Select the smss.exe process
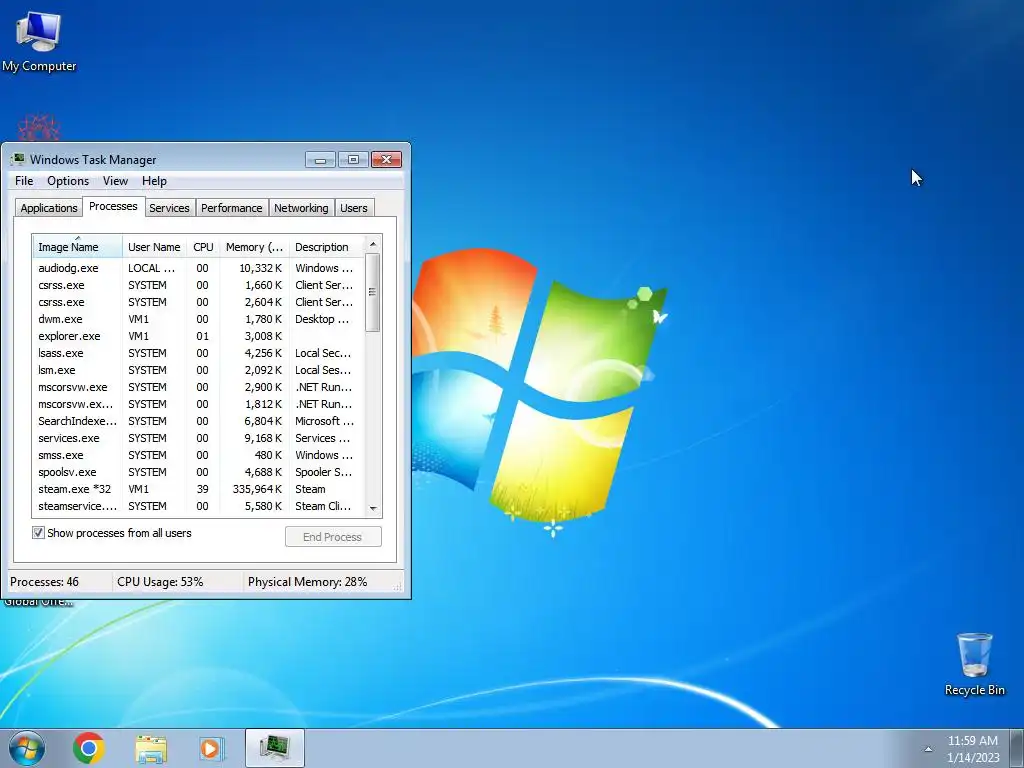 (x=199, y=455)
